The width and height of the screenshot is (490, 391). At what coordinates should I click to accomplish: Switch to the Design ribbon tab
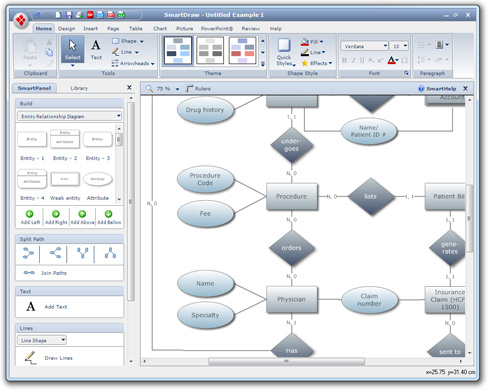click(x=66, y=29)
